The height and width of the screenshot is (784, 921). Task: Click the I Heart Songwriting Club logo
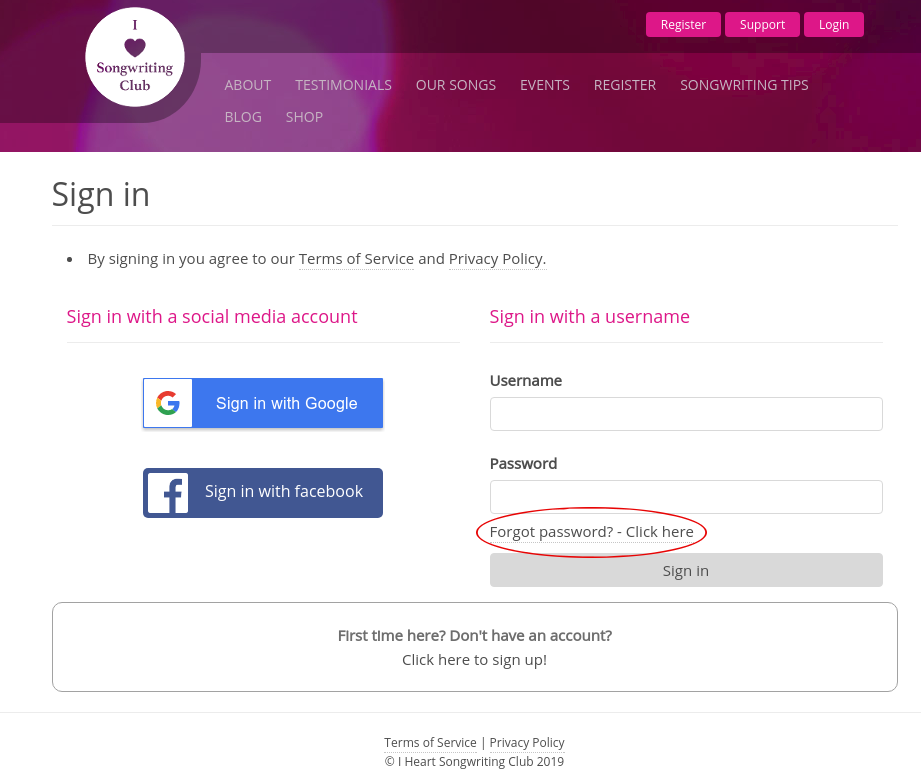pos(135,57)
